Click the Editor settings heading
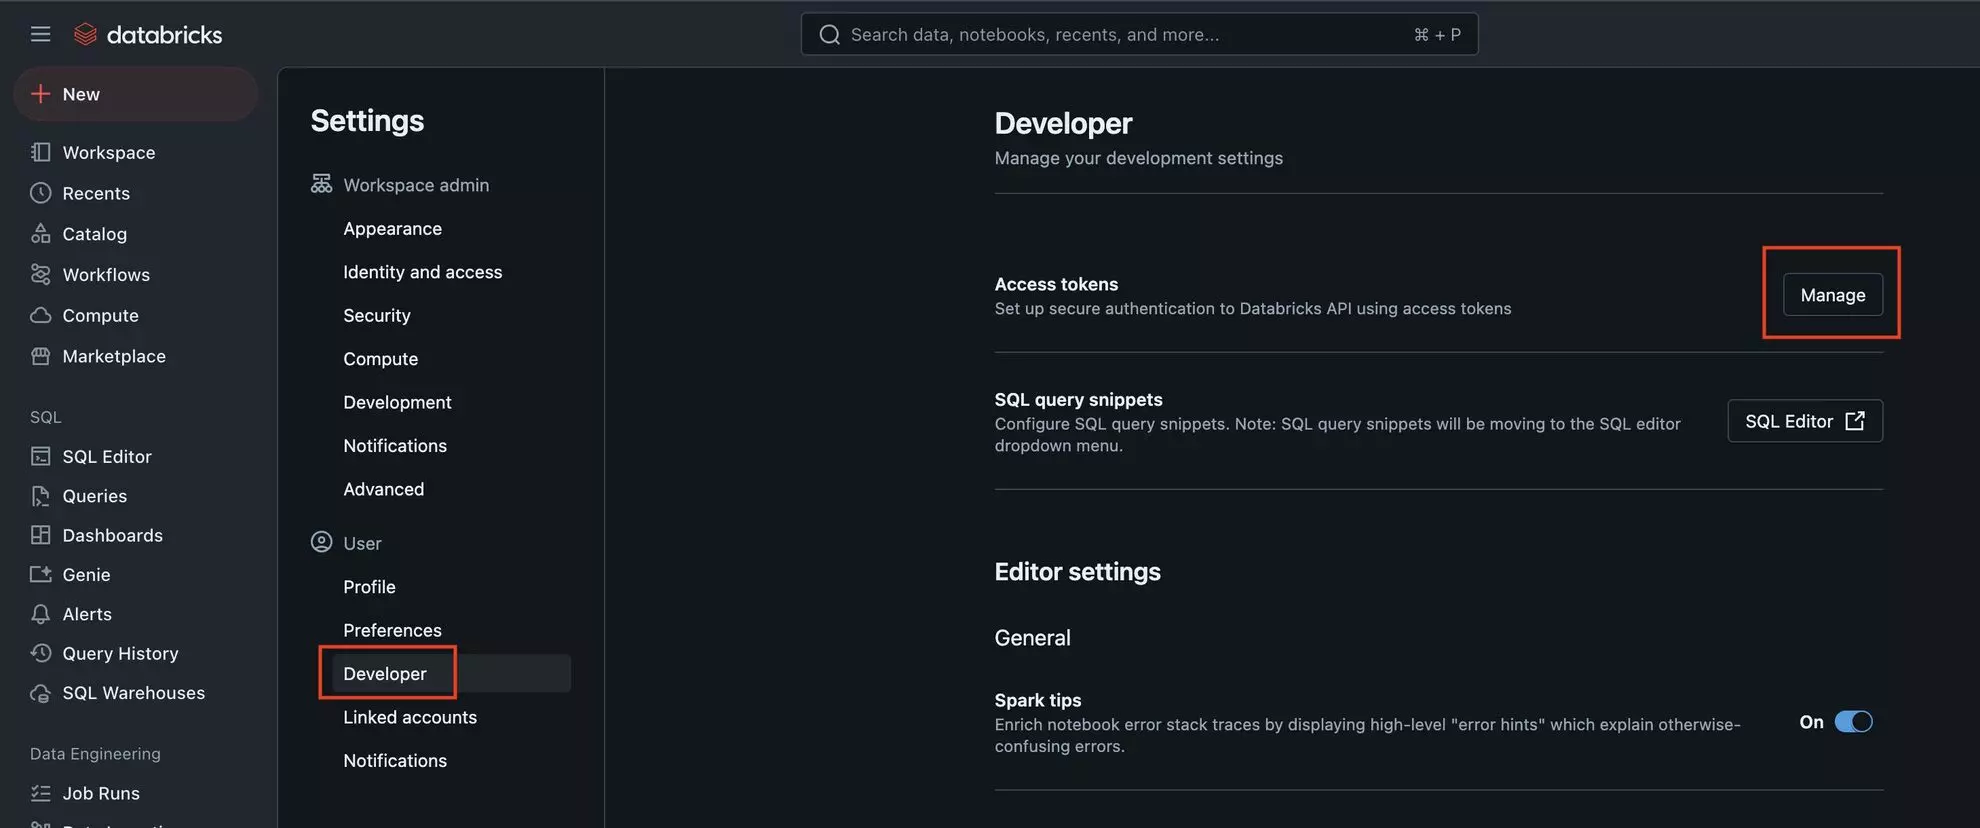Screen dimensions: 1980x828 (1077, 571)
